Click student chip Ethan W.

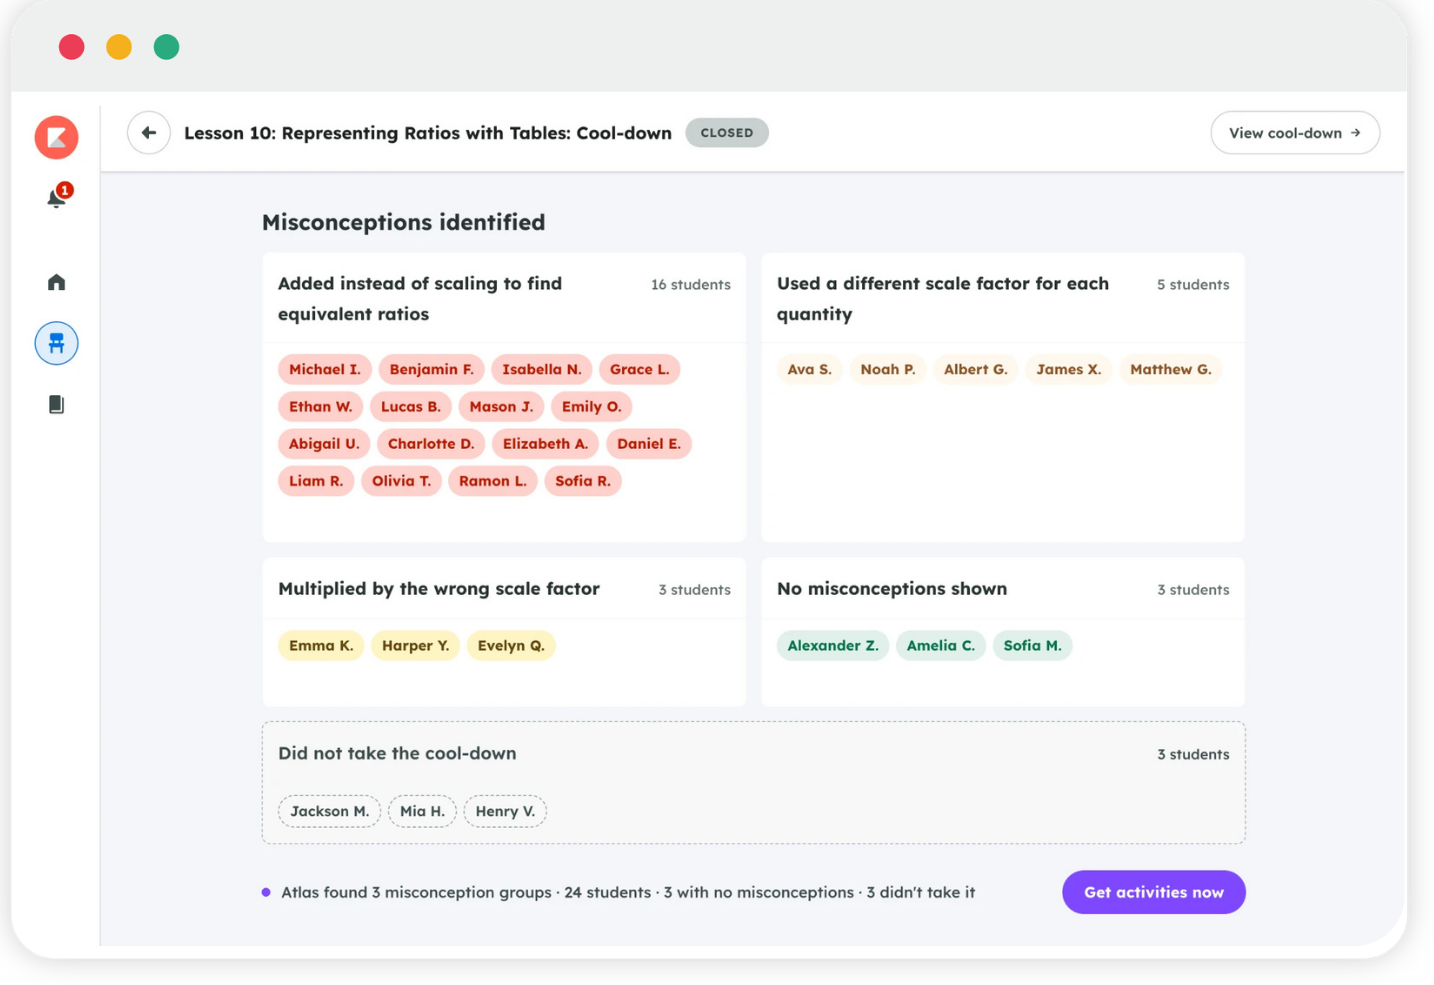(x=321, y=406)
